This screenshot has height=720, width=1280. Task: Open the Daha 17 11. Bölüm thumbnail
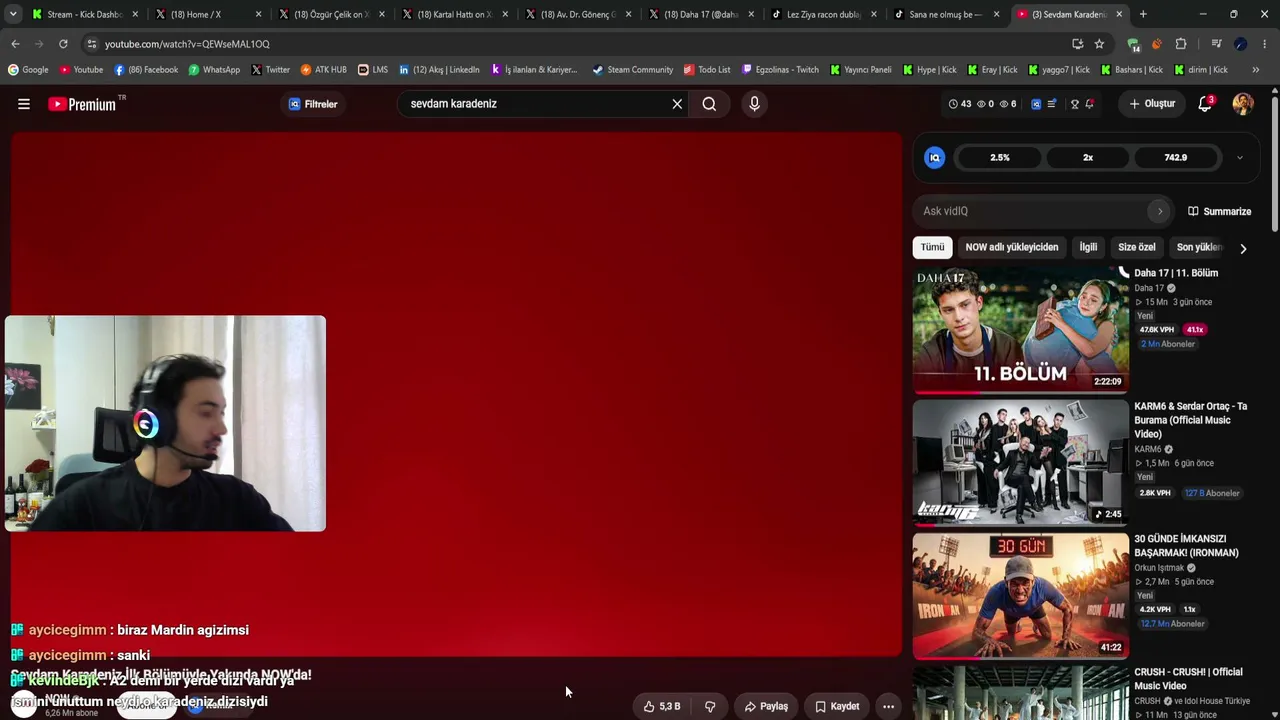[1020, 328]
